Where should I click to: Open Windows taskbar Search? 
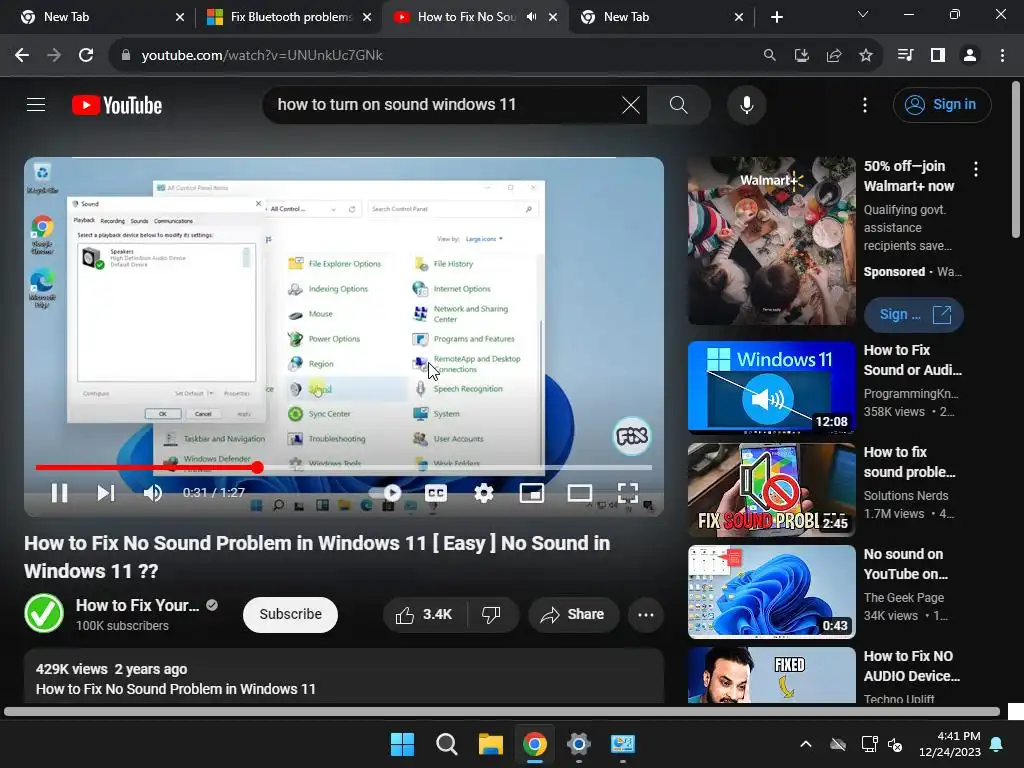tap(447, 744)
